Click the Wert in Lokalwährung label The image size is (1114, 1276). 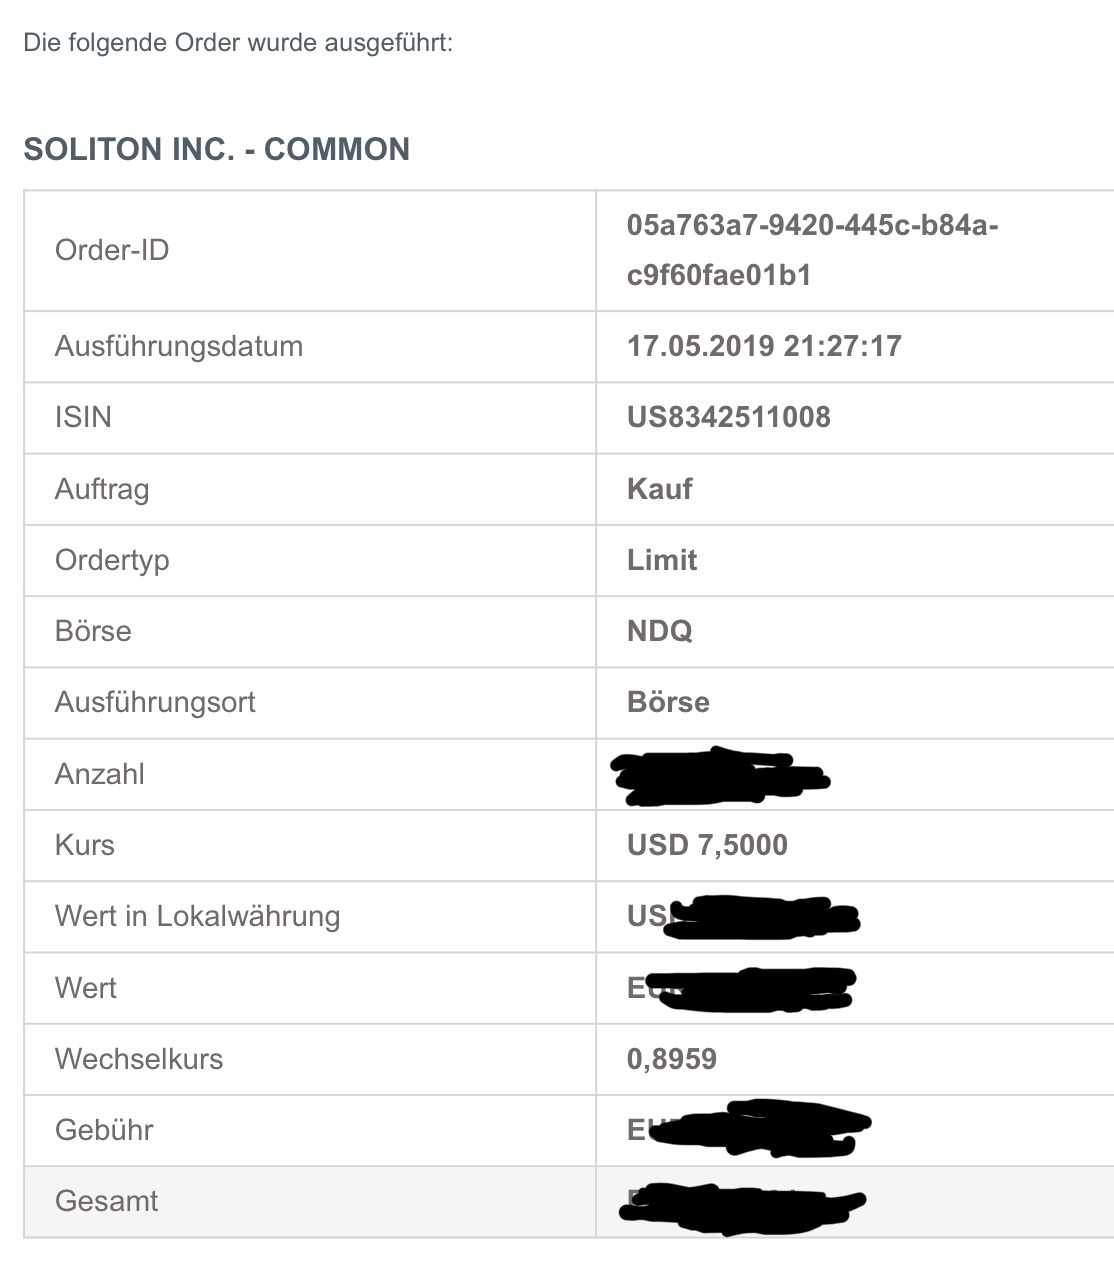click(197, 916)
